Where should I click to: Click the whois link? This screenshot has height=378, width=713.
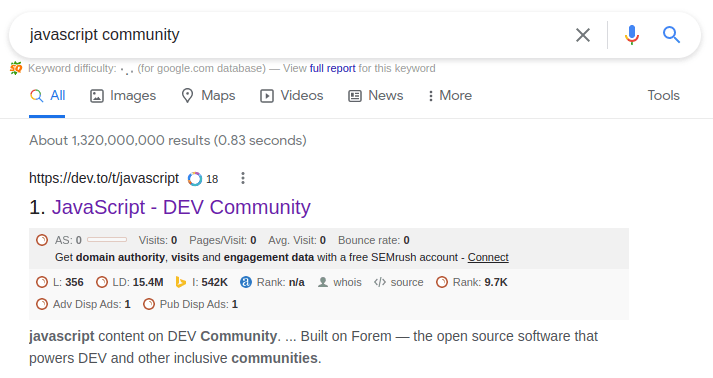point(347,282)
